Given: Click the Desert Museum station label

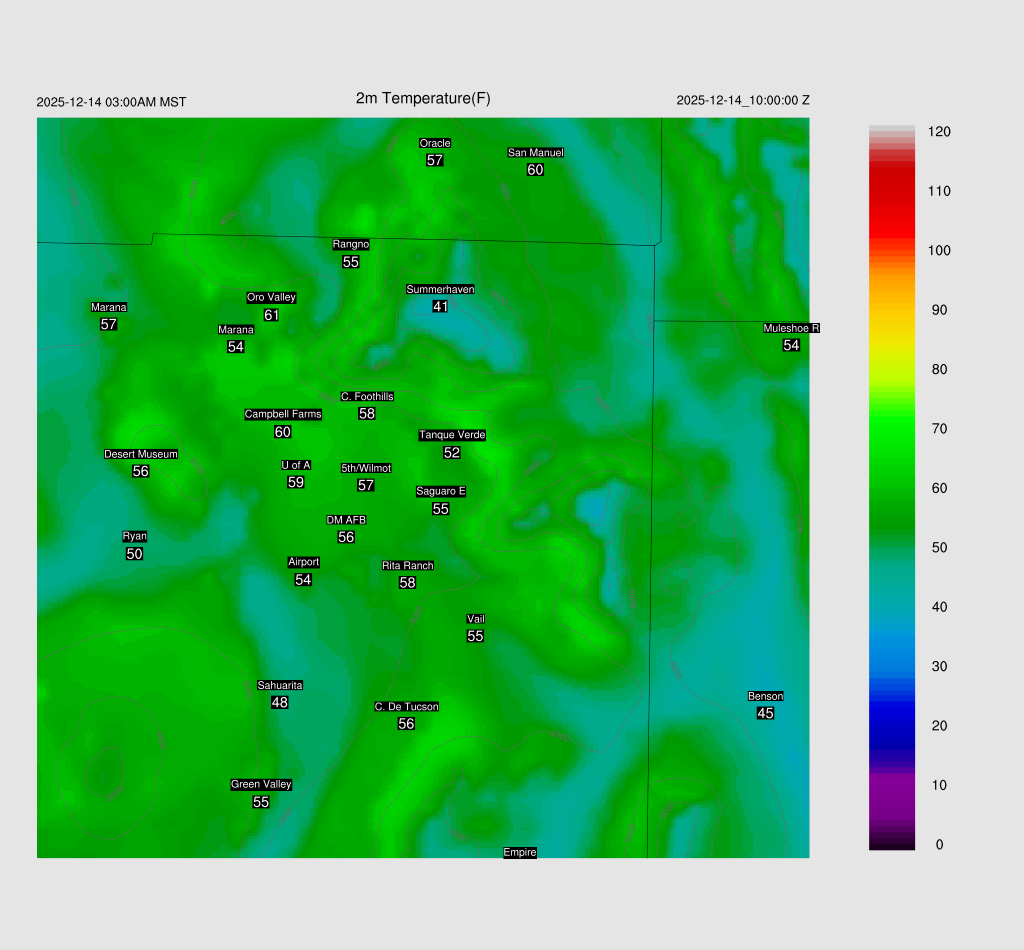Looking at the screenshot, I should coord(141,454).
